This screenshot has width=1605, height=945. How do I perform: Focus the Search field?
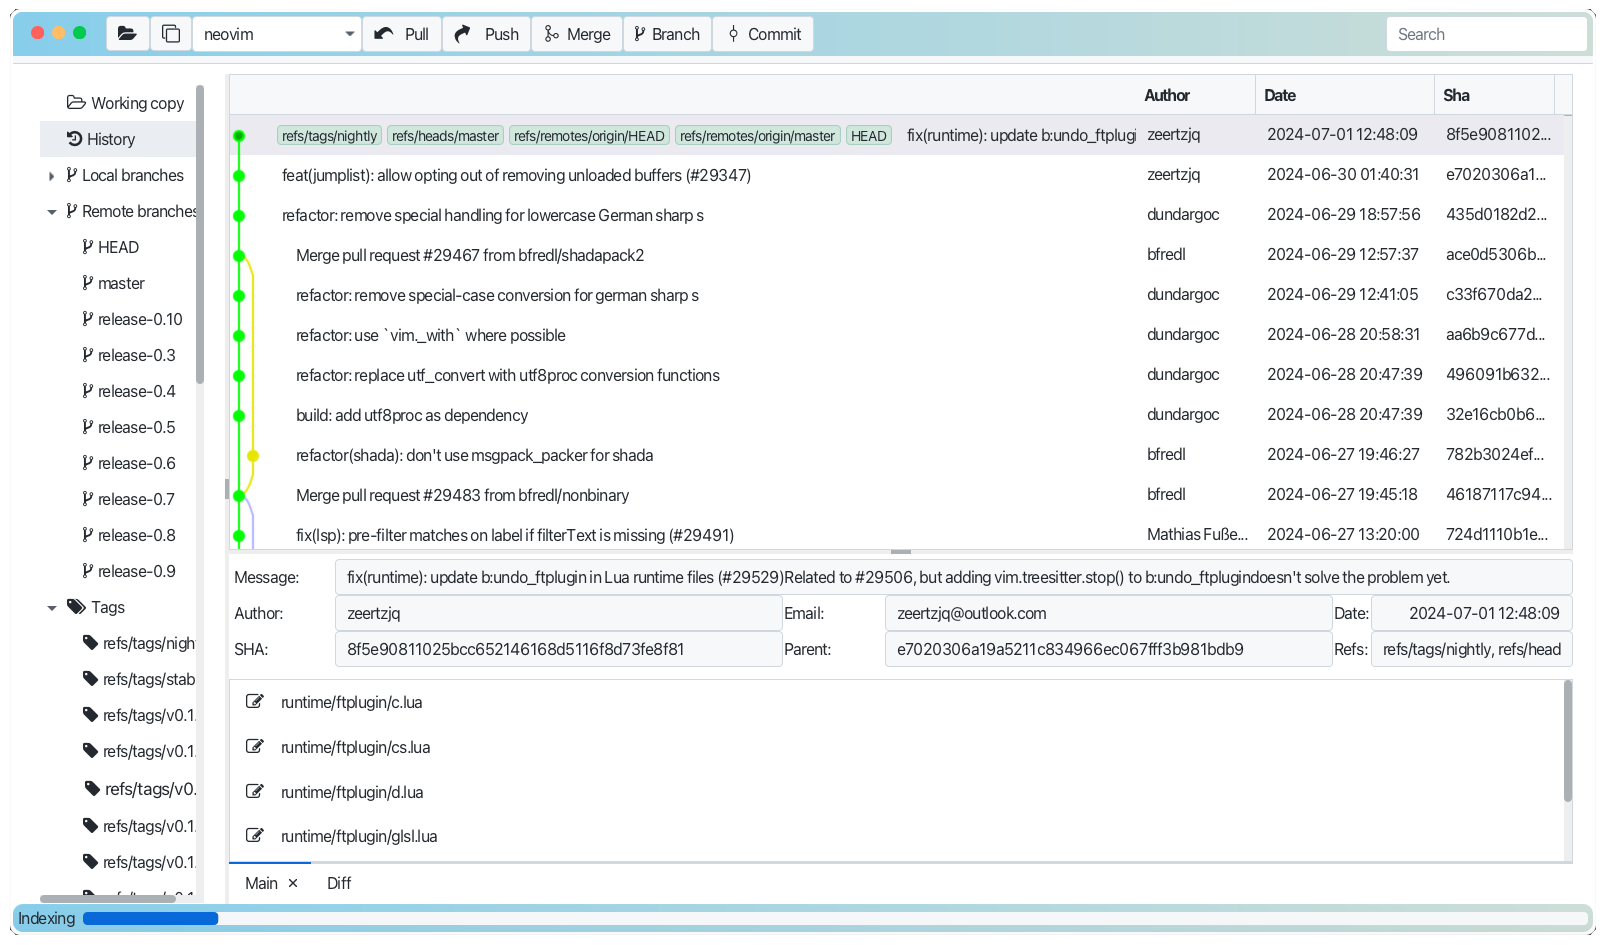[1486, 34]
